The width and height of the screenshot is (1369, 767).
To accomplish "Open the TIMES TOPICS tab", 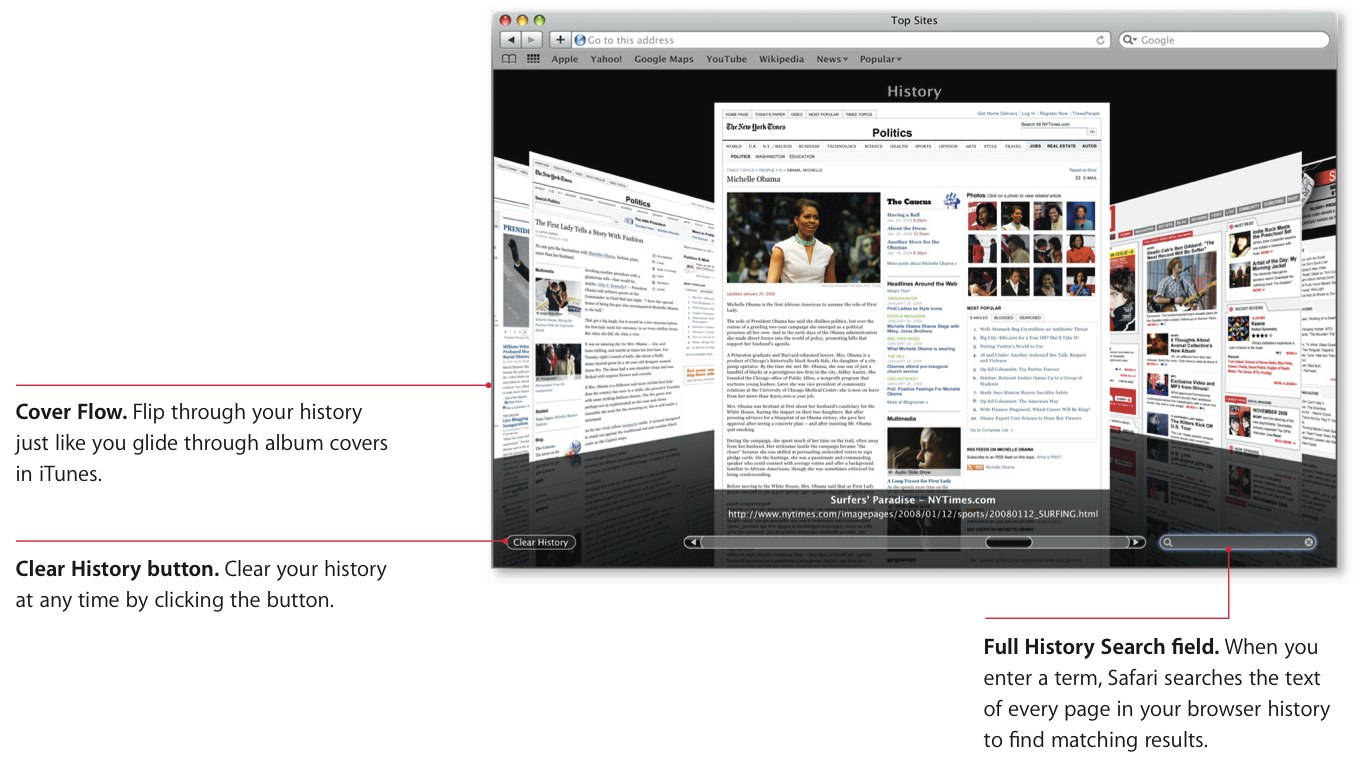I will point(859,115).
